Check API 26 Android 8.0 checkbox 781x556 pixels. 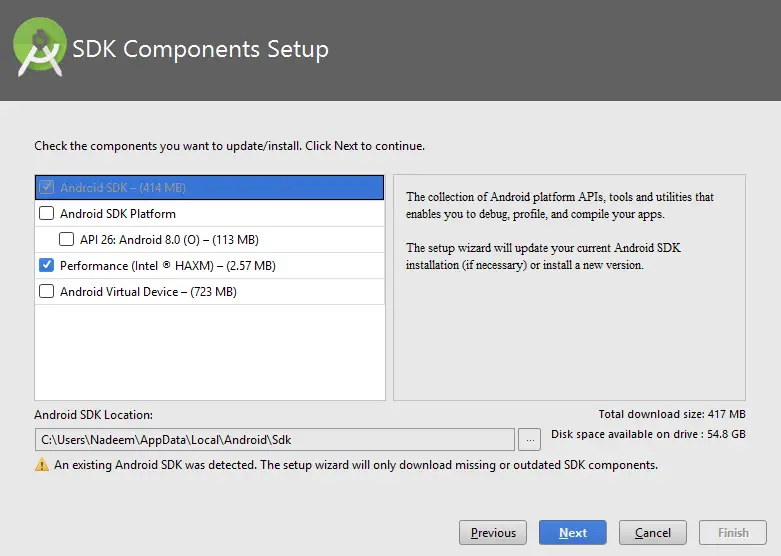tap(66, 239)
